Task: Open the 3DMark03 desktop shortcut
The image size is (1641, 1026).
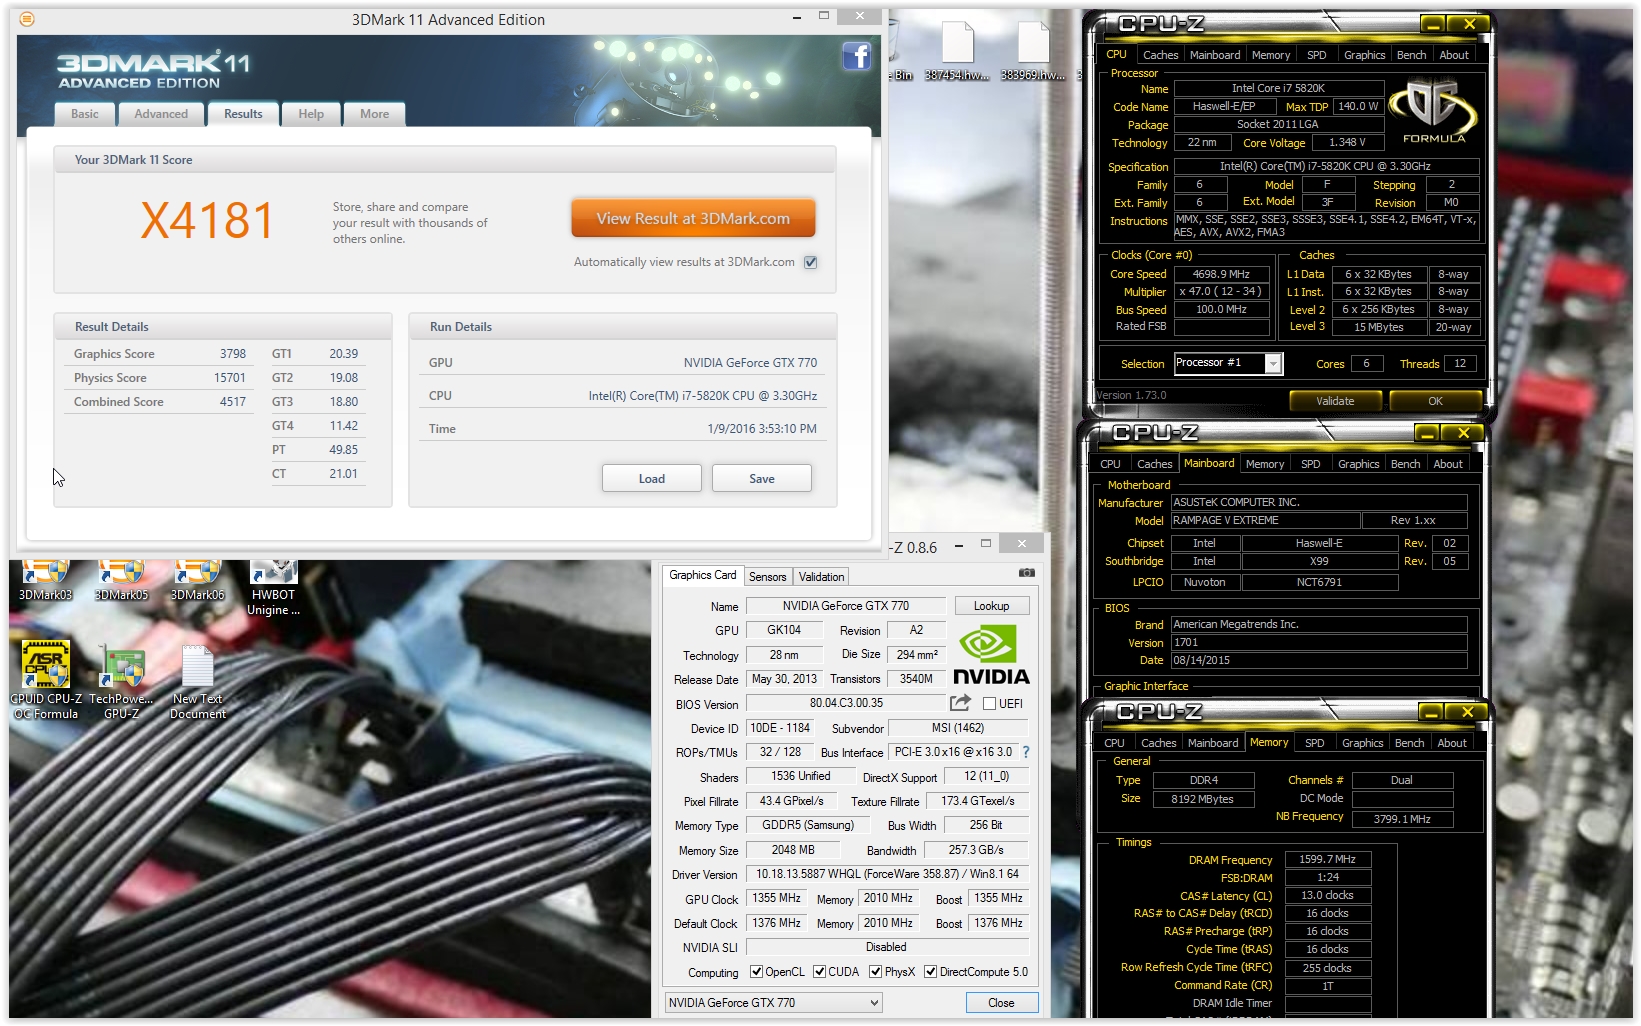Action: (x=46, y=581)
